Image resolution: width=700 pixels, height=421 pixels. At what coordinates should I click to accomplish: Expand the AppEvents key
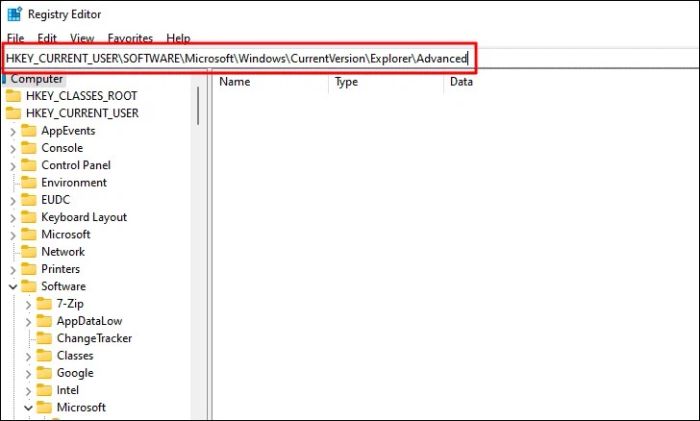coord(13,132)
